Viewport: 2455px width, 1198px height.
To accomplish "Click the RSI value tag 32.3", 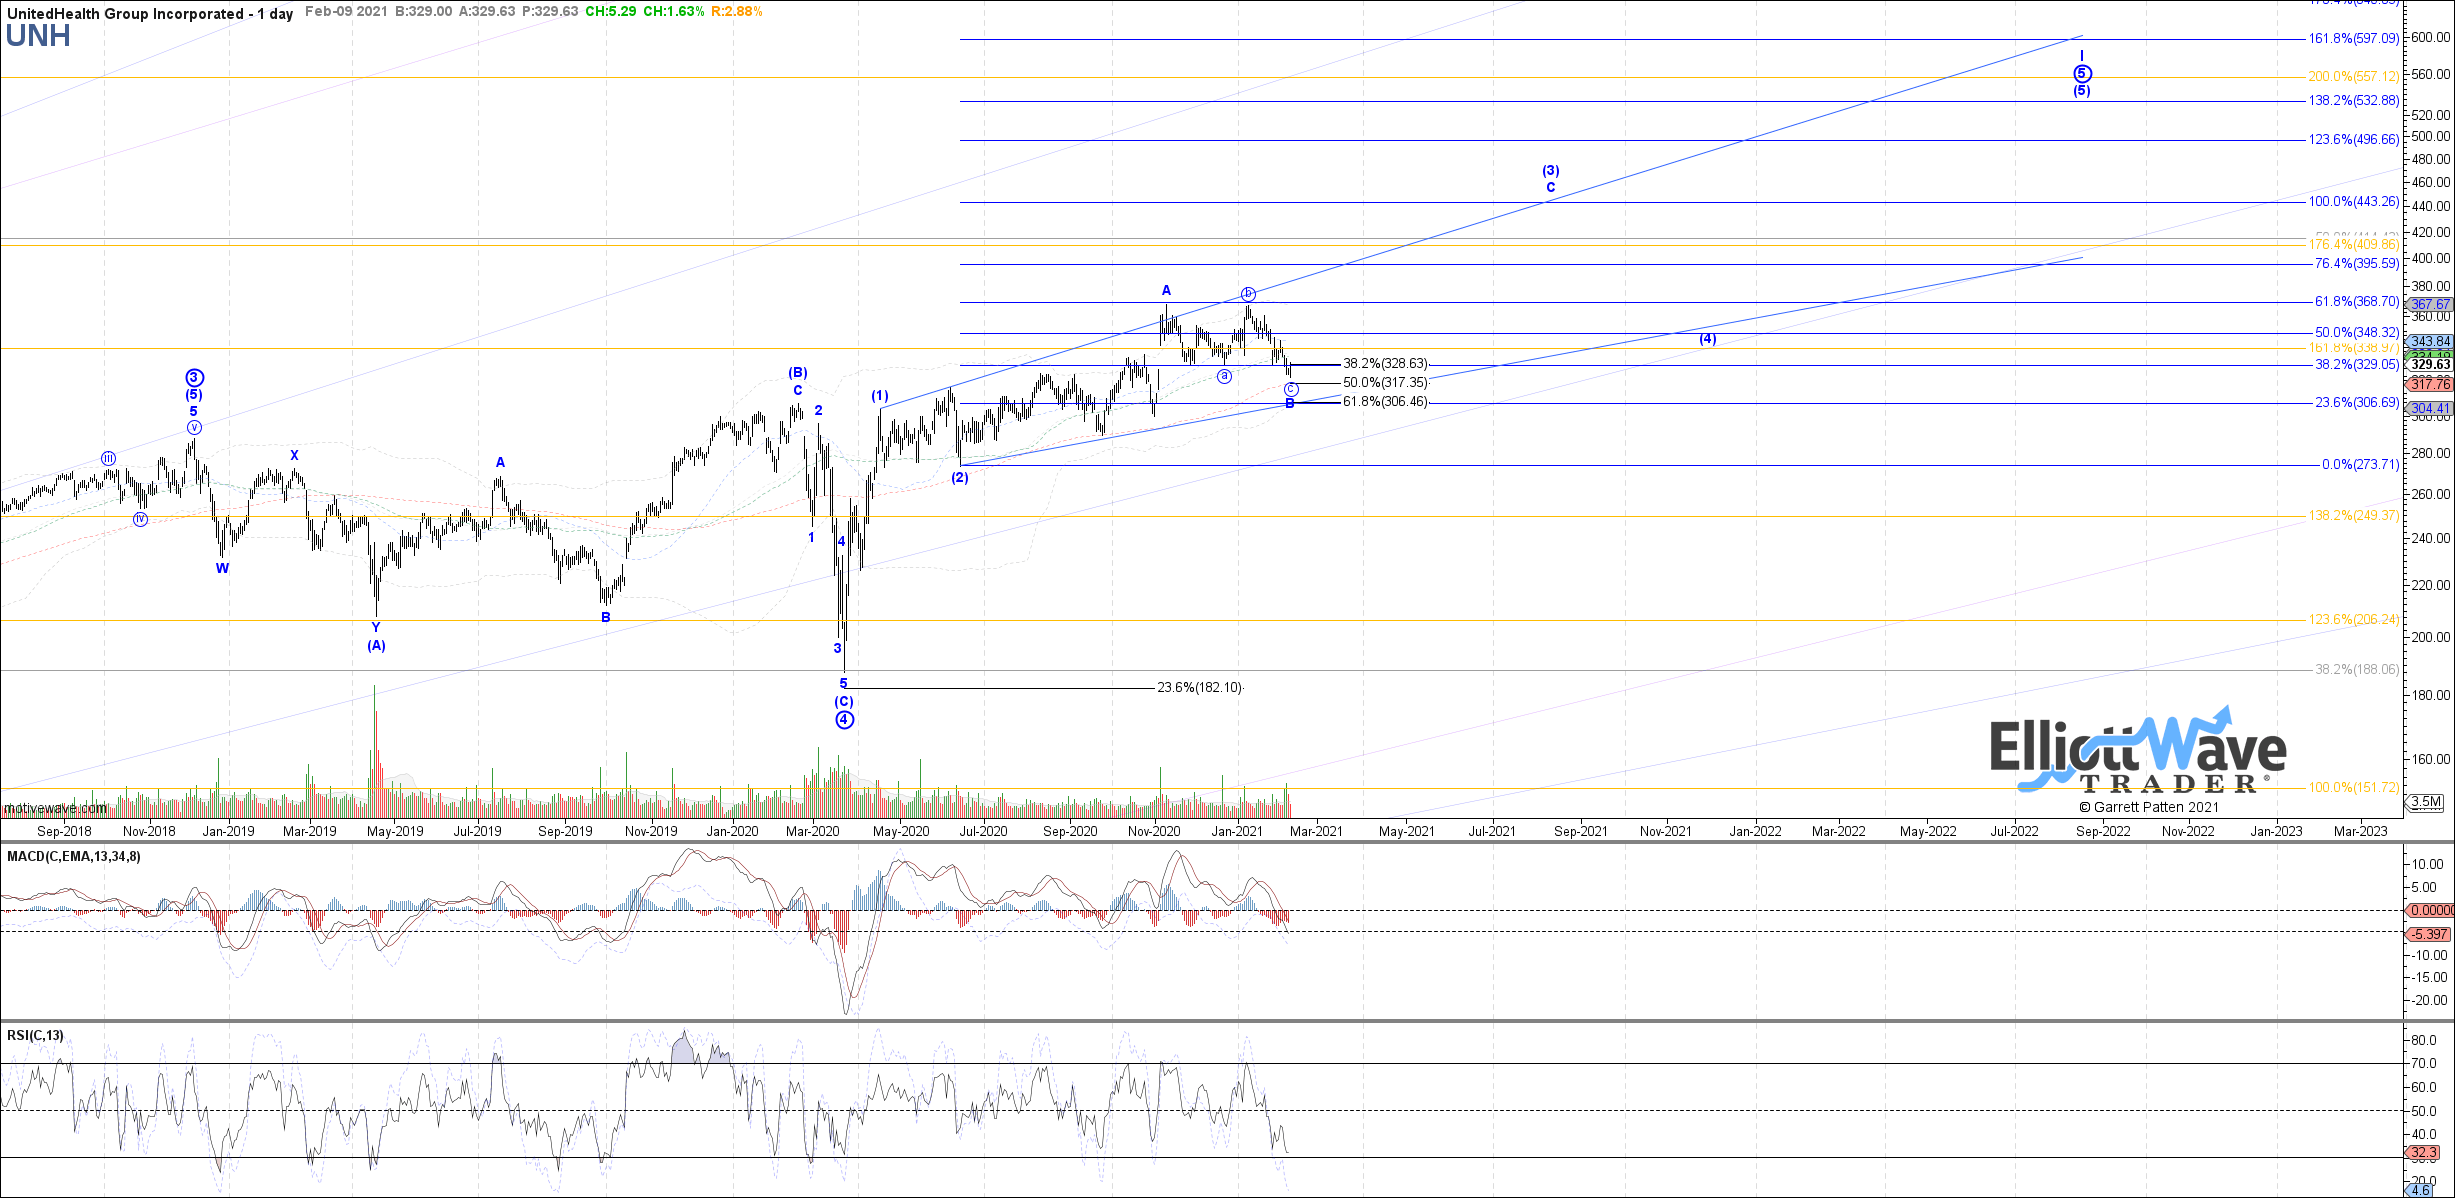I will coord(2424,1153).
